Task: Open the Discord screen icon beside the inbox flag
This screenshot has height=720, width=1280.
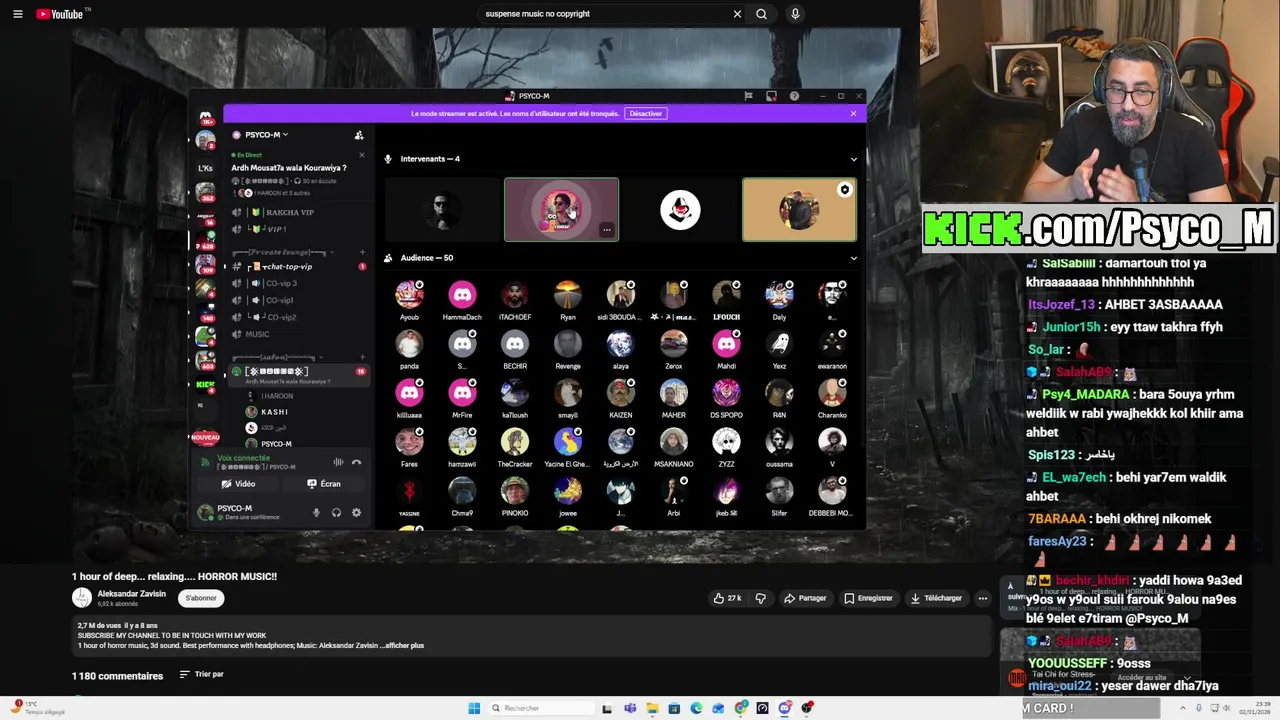Action: (771, 96)
